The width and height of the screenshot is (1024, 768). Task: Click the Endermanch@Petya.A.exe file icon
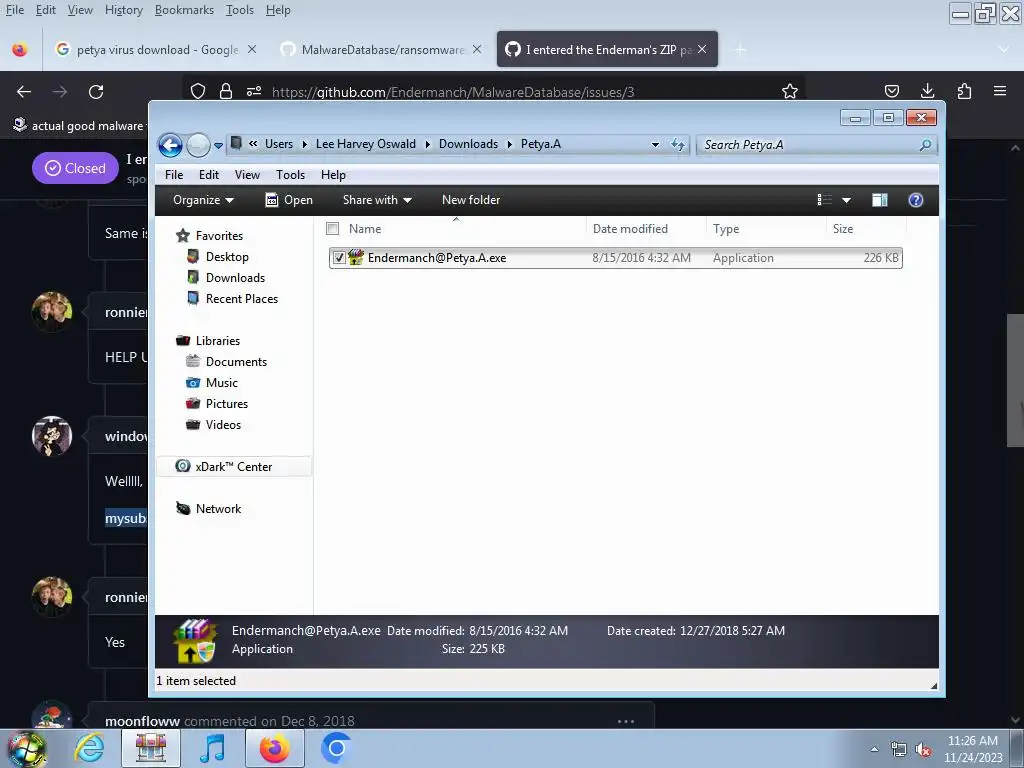pyautogui.click(x=356, y=257)
